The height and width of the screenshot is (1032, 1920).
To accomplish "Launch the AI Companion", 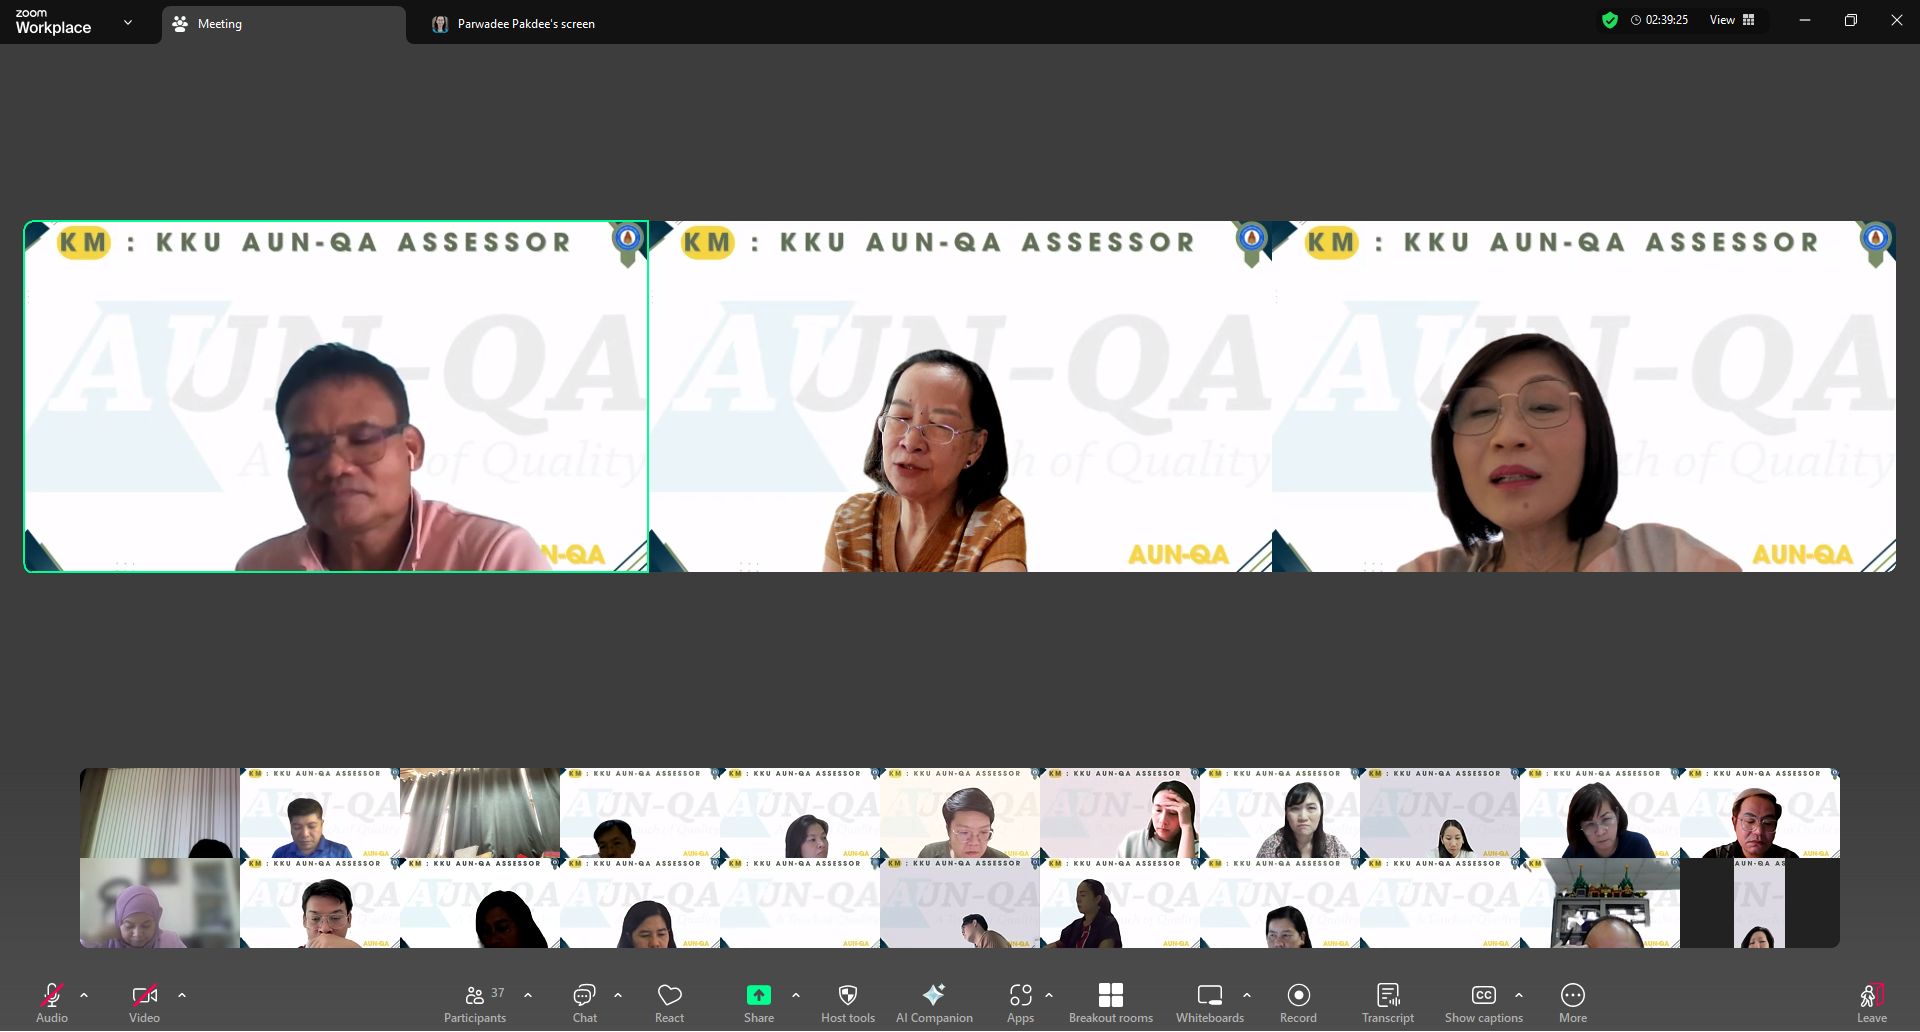I will [x=933, y=1002].
